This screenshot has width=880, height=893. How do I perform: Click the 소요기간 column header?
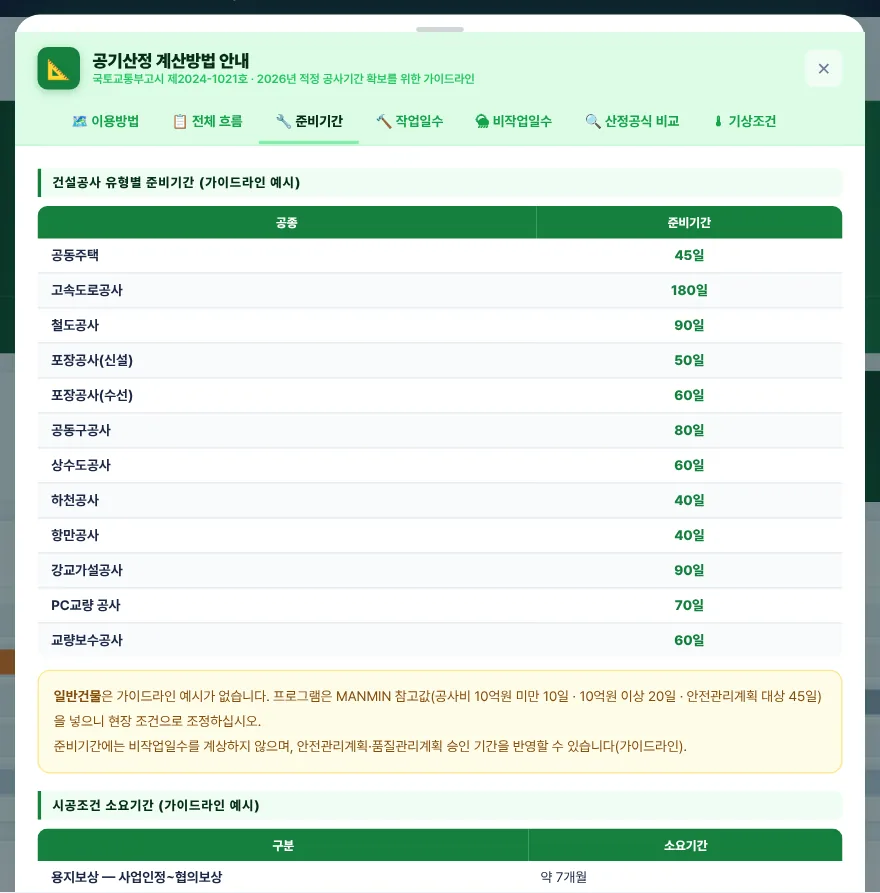click(x=685, y=846)
